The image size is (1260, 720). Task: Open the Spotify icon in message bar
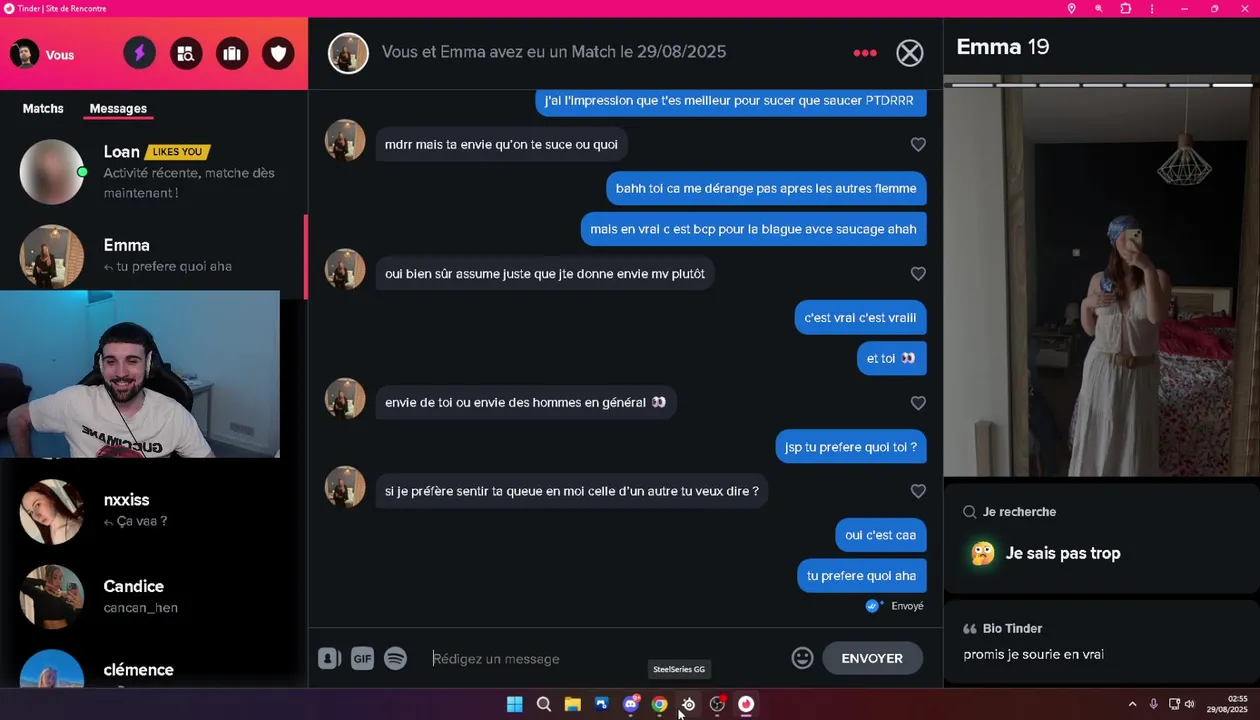[395, 658]
